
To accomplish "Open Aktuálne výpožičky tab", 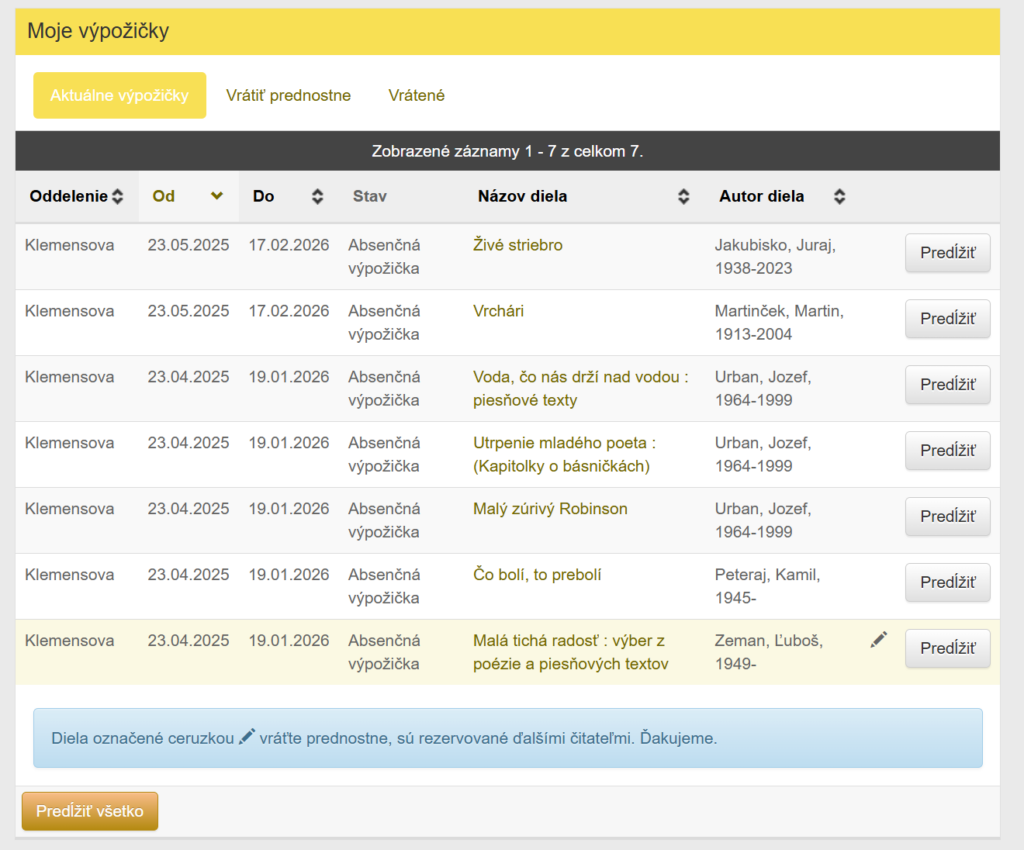I will [120, 95].
